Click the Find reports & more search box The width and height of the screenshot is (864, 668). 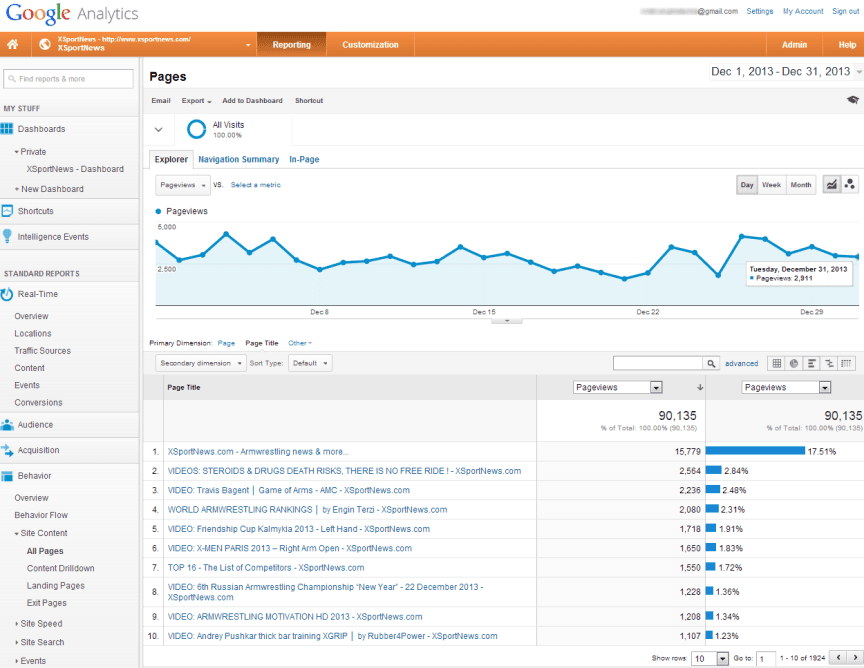(x=68, y=79)
